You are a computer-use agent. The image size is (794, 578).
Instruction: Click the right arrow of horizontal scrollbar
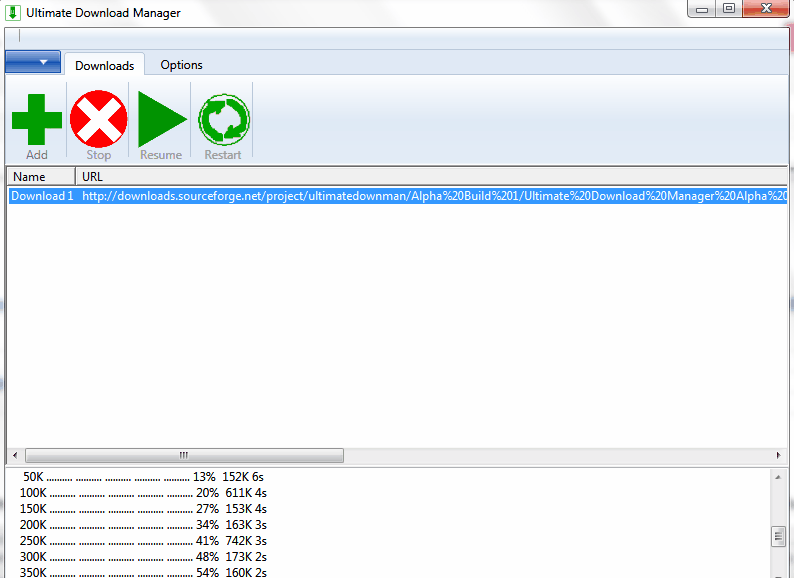click(779, 455)
